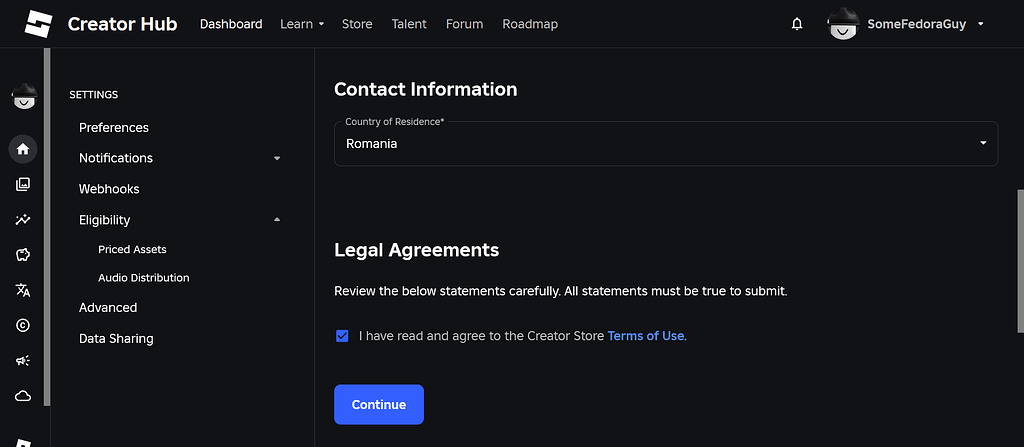1024x447 pixels.
Task: Go to Home in the sidebar
Action: point(23,149)
